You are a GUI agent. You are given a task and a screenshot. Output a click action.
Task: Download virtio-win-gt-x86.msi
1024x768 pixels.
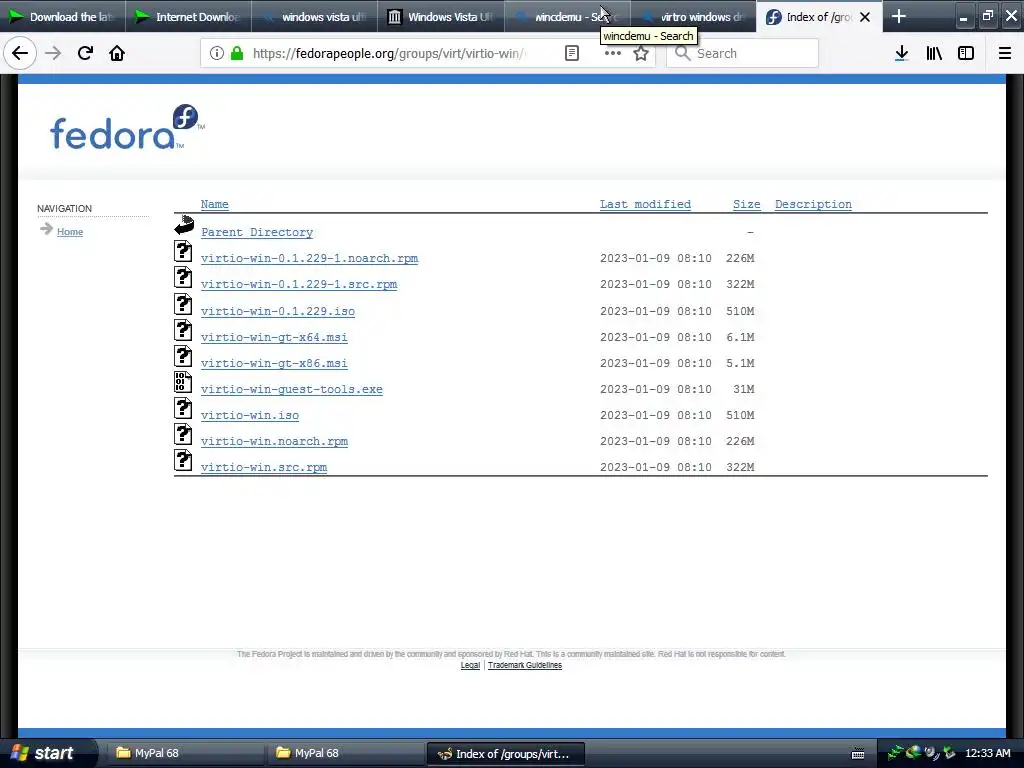274,364
